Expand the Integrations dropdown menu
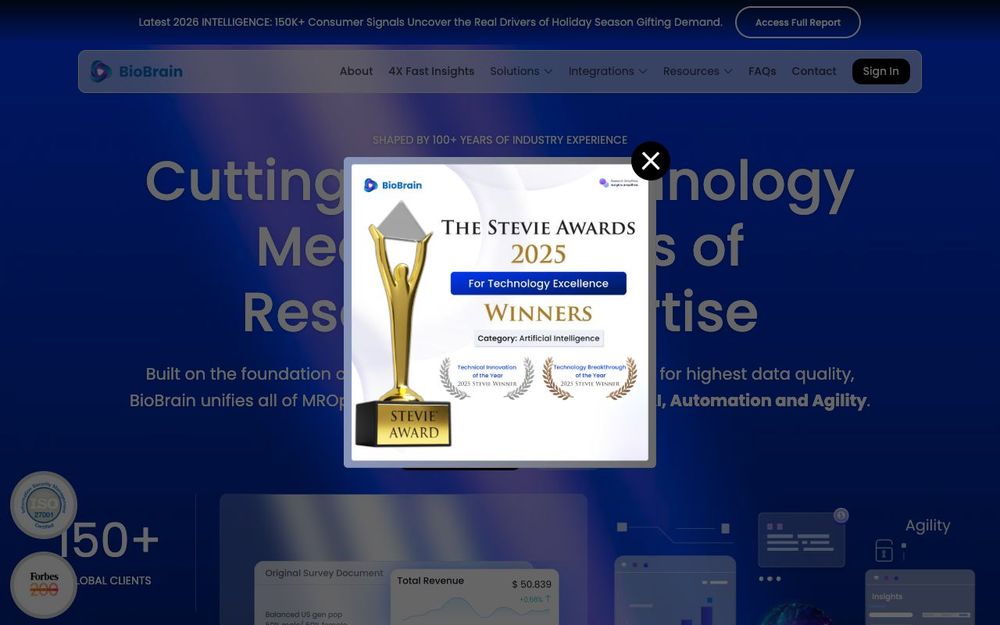1000x625 pixels. pos(608,71)
